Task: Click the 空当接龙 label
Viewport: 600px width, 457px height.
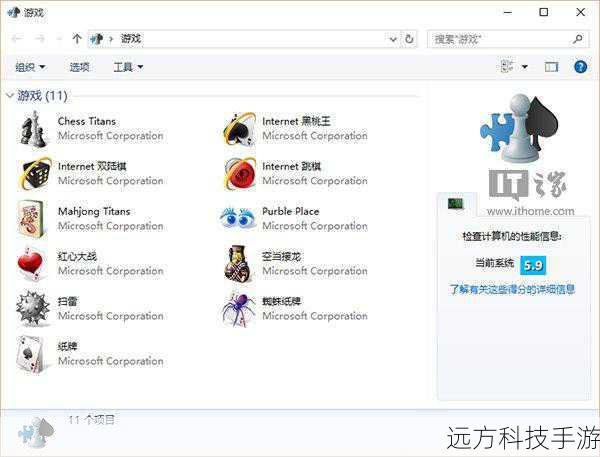Action: [x=281, y=256]
